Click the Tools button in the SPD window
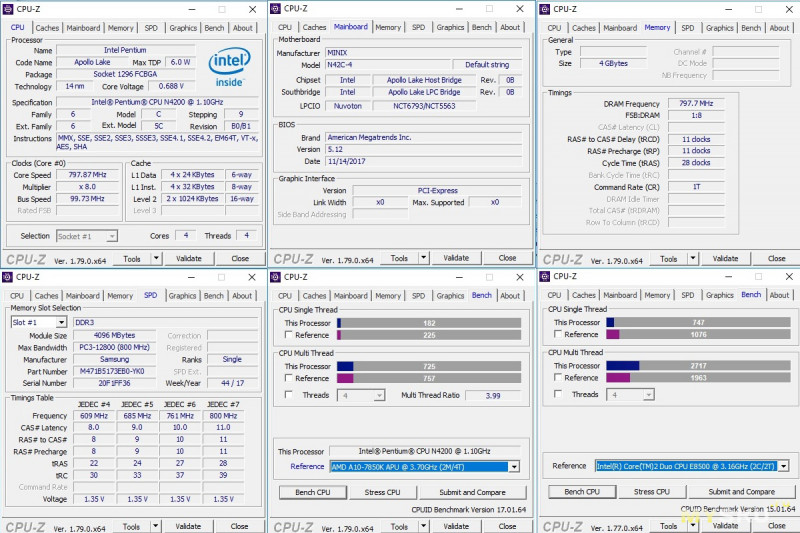 coord(131,526)
